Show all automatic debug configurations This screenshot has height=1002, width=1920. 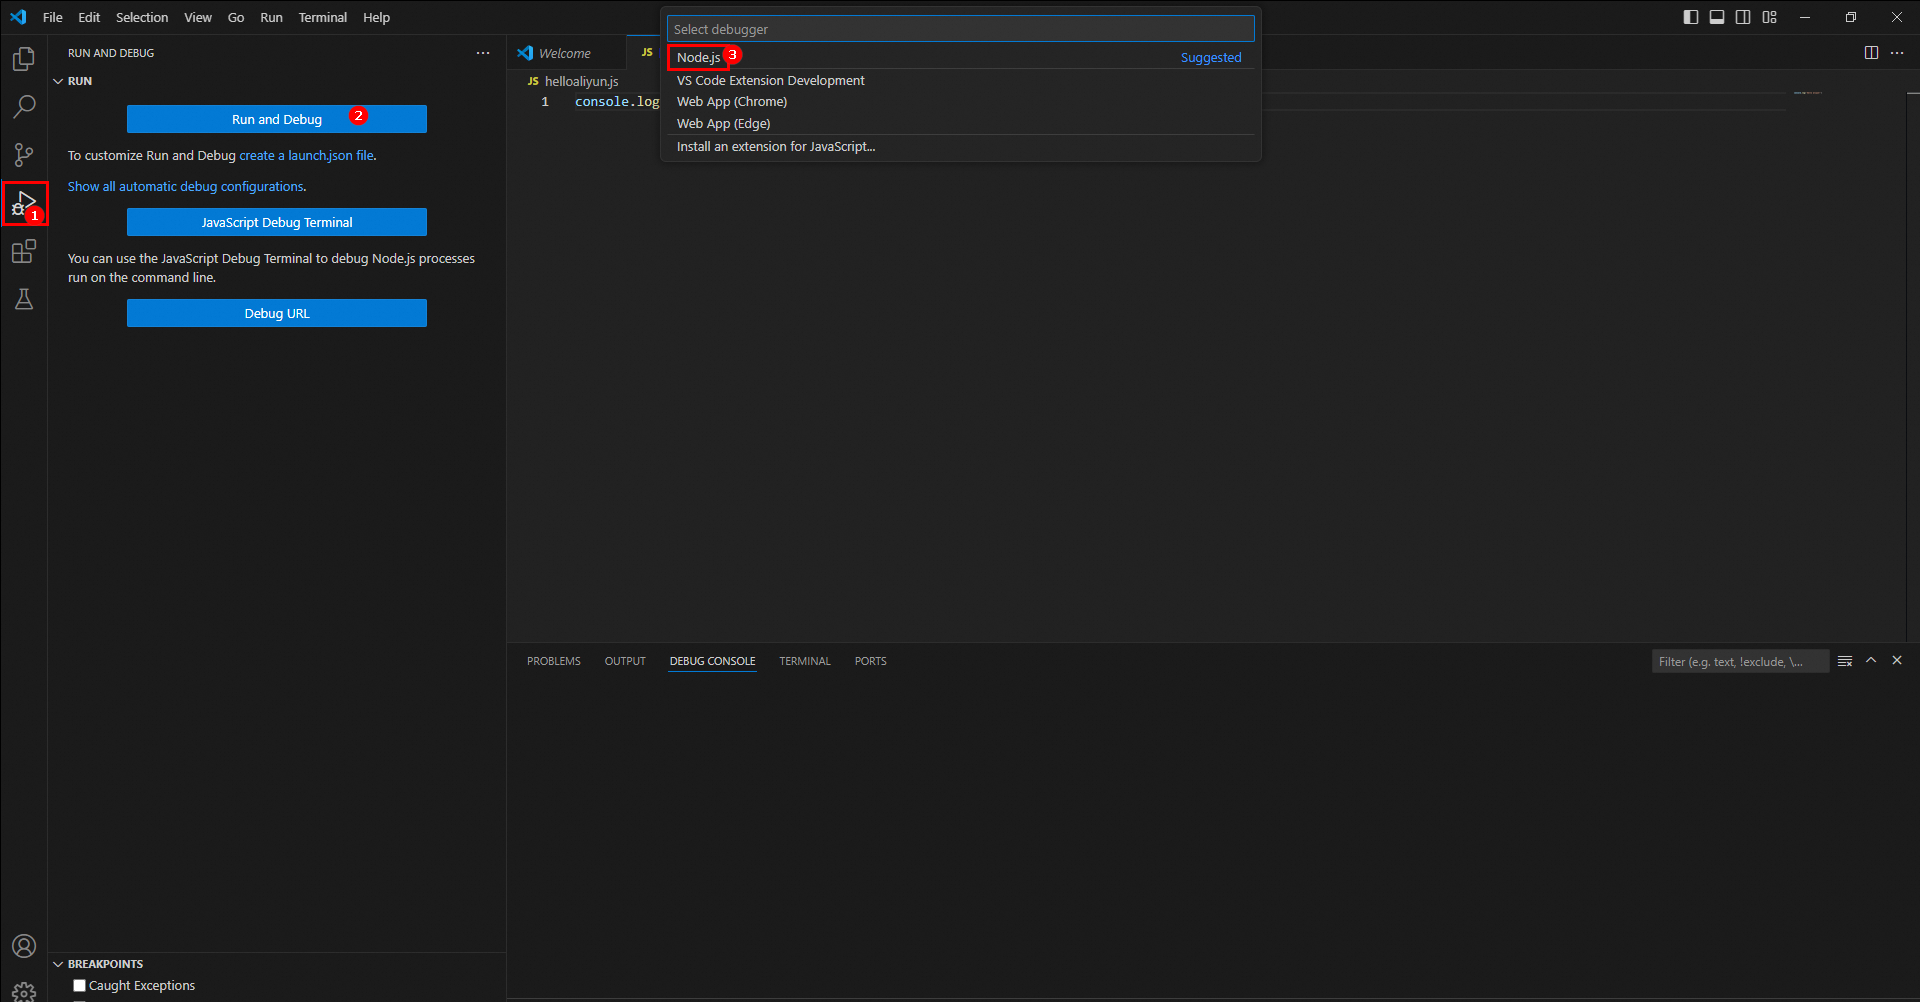pos(186,187)
